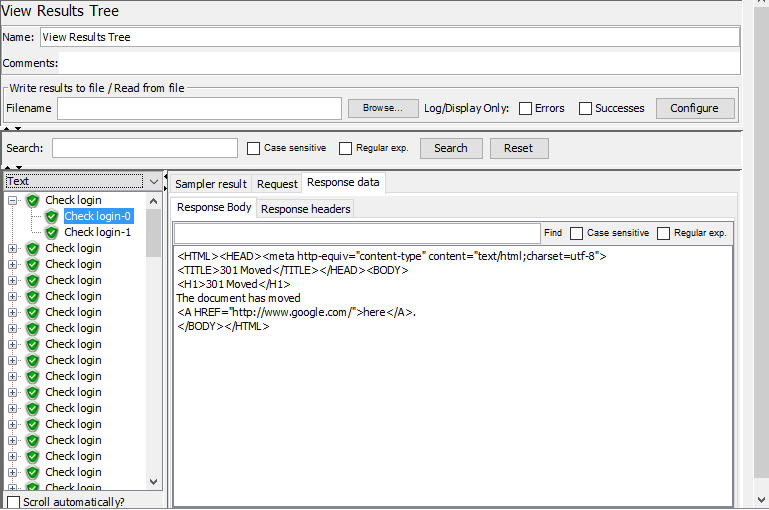Focus the Comments field
This screenshot has width=769, height=510.
[399, 63]
